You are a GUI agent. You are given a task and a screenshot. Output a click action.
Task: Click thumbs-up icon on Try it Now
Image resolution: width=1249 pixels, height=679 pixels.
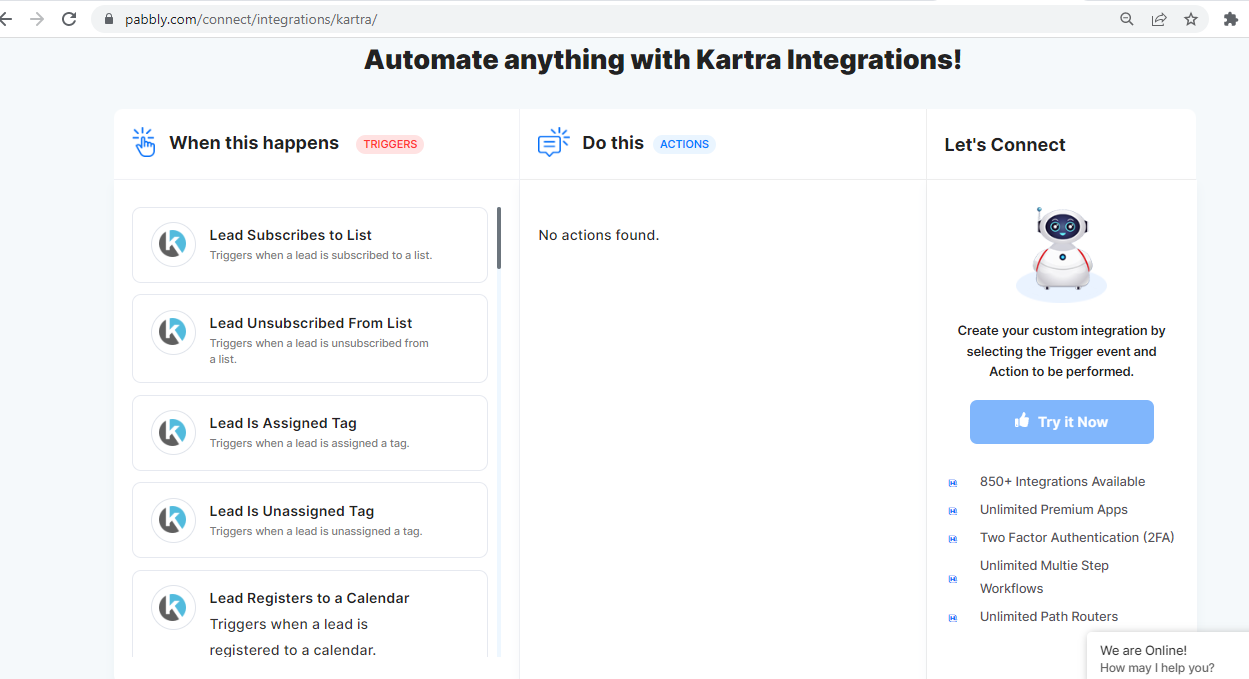click(x=1022, y=421)
